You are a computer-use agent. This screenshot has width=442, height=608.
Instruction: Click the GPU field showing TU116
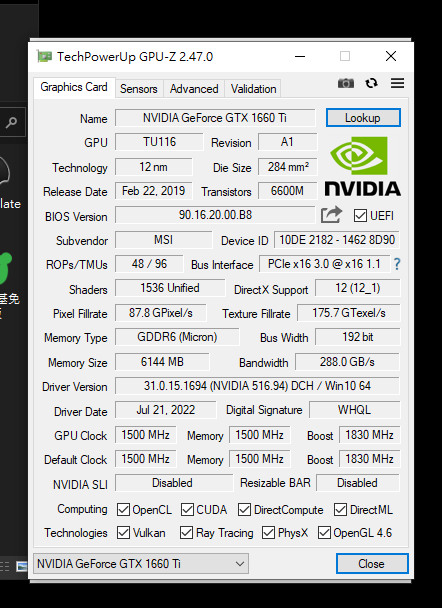159,142
